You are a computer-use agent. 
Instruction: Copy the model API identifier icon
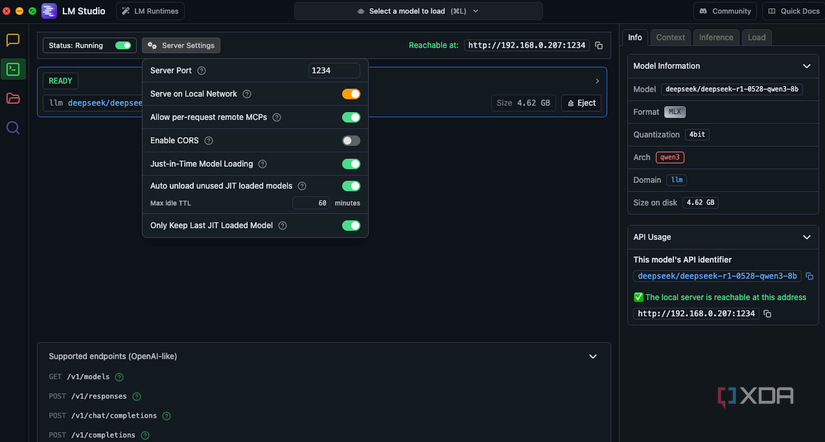(x=810, y=276)
